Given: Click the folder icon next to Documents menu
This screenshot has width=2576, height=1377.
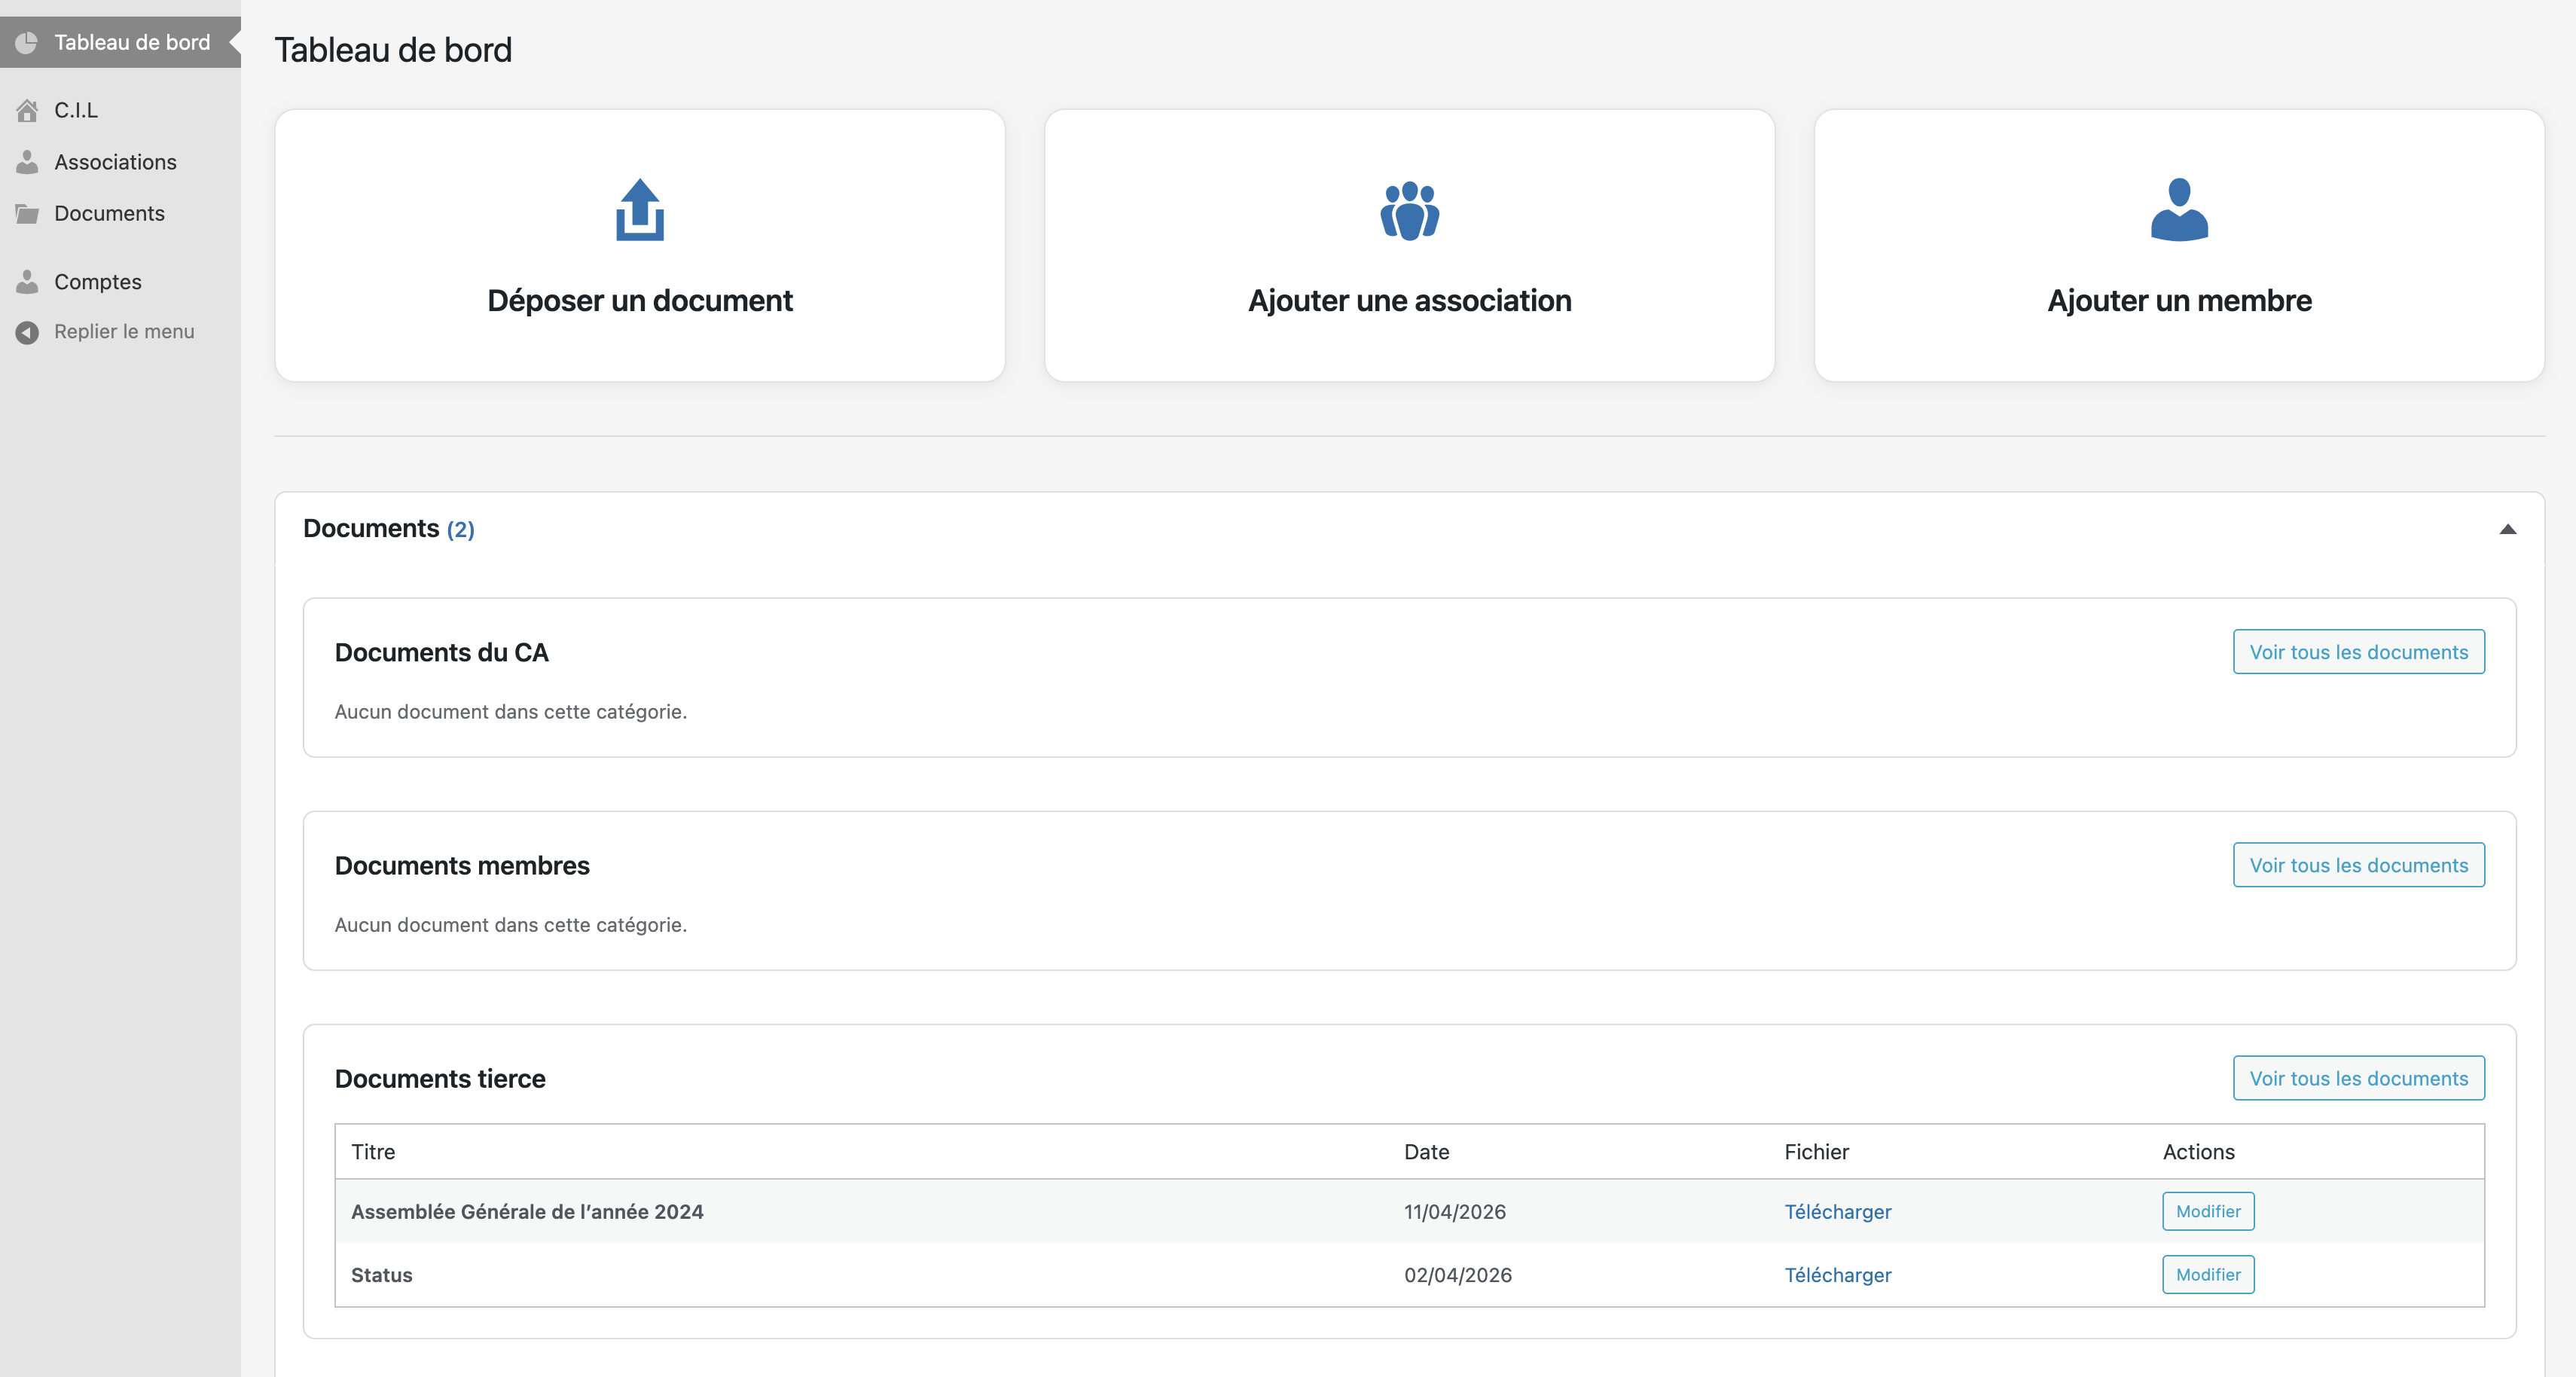Looking at the screenshot, I should [27, 213].
